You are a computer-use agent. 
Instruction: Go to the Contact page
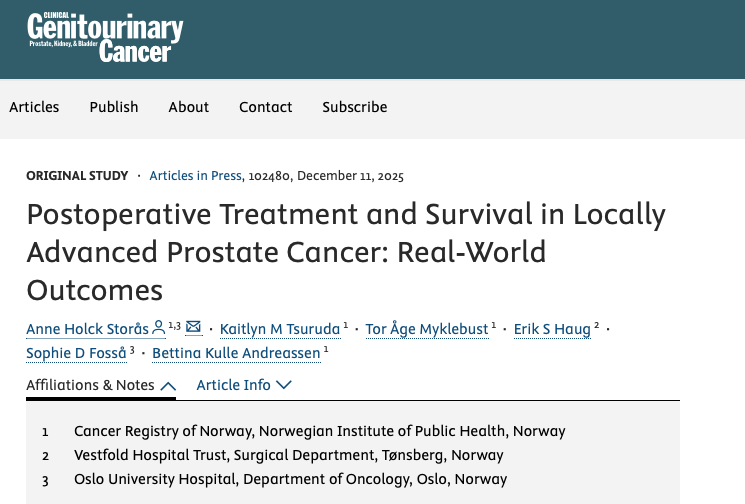tap(266, 107)
